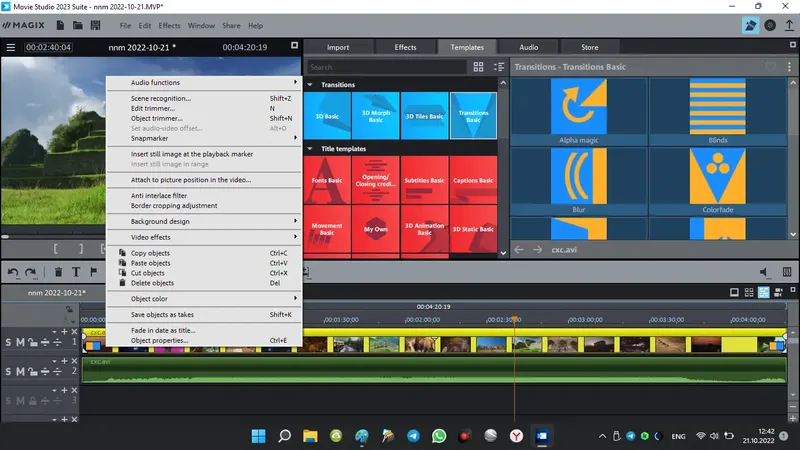The height and width of the screenshot is (450, 800).
Task: Click the favorites heart in Transitions header
Action: 770,66
